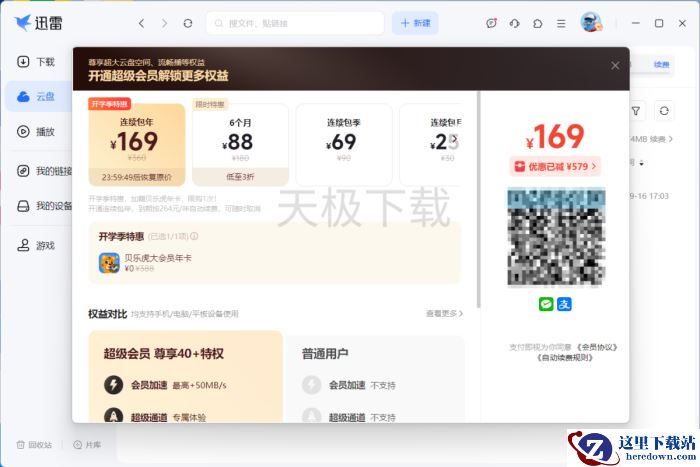The width and height of the screenshot is (700, 467).
Task: Click the filter funnel icon behind dialog
Action: pyautogui.click(x=636, y=111)
